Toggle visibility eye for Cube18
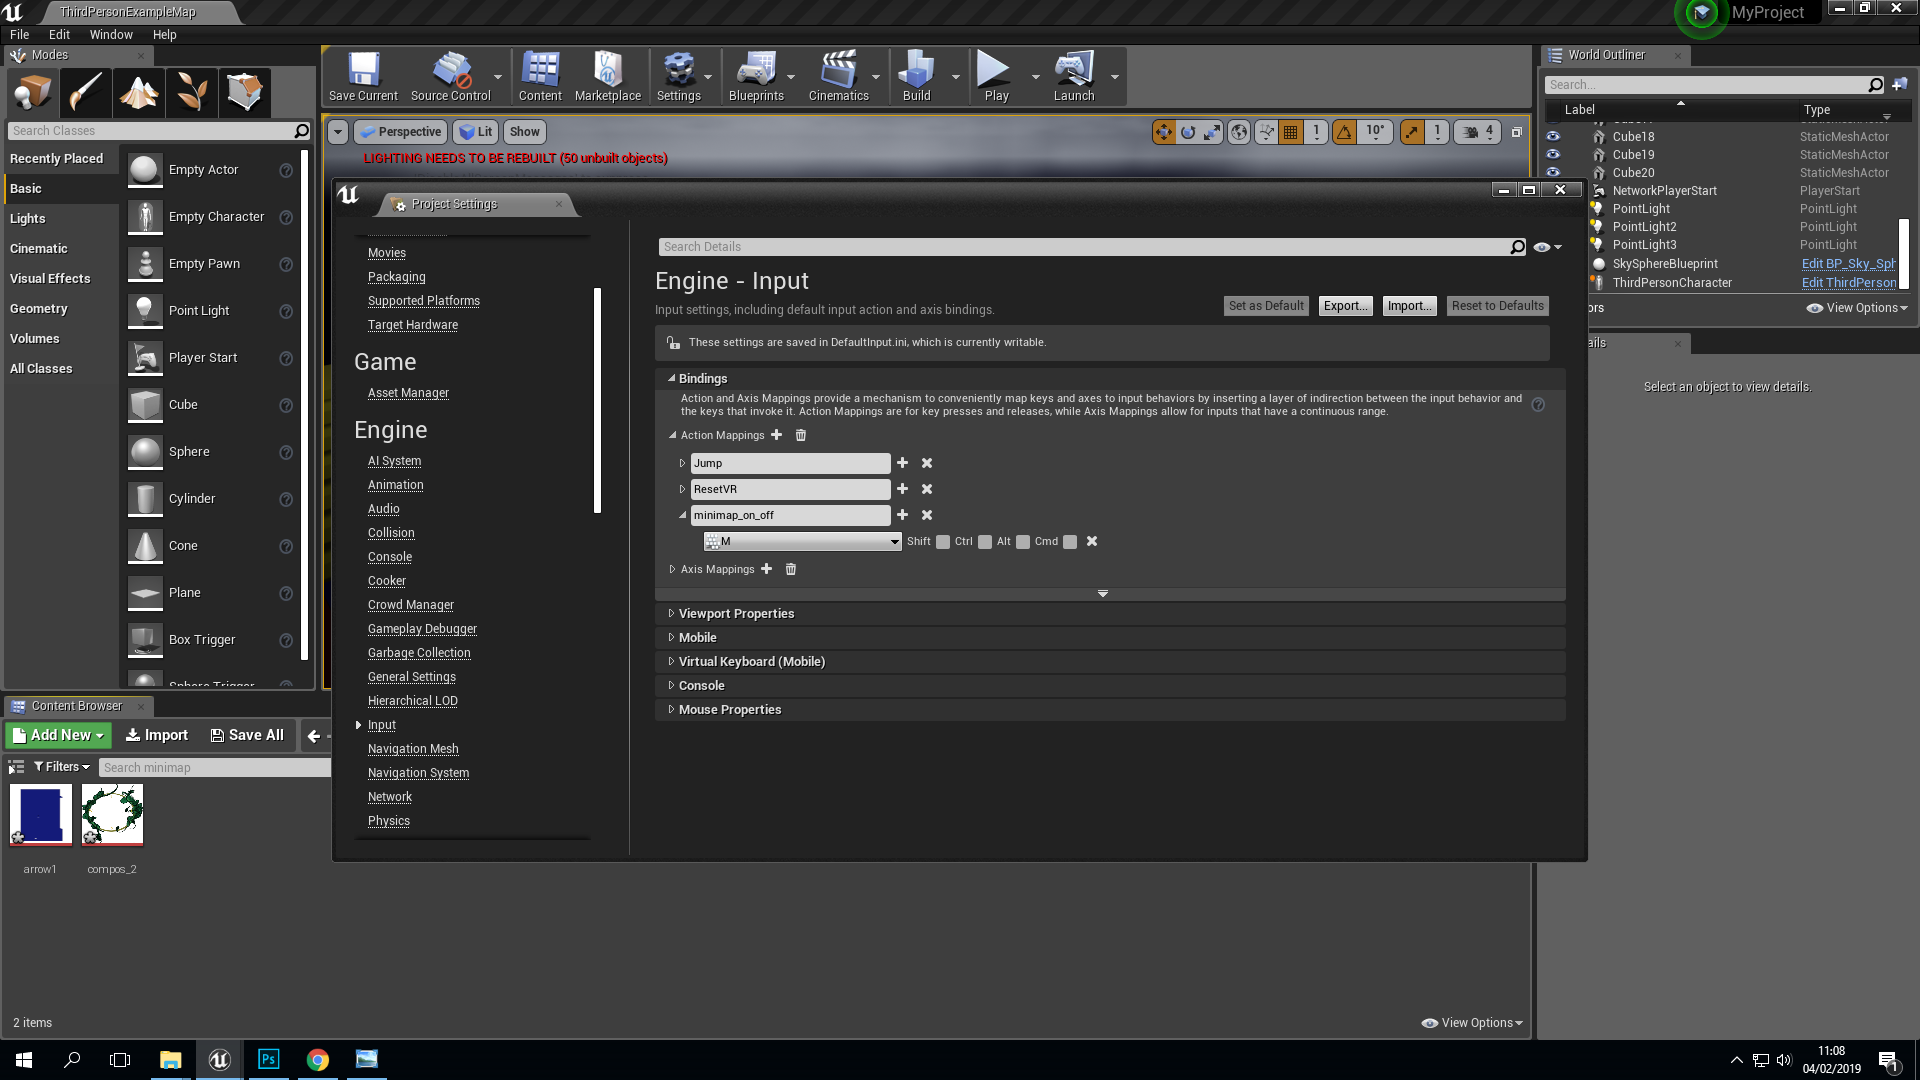Viewport: 1920px width, 1080px height. (1553, 137)
